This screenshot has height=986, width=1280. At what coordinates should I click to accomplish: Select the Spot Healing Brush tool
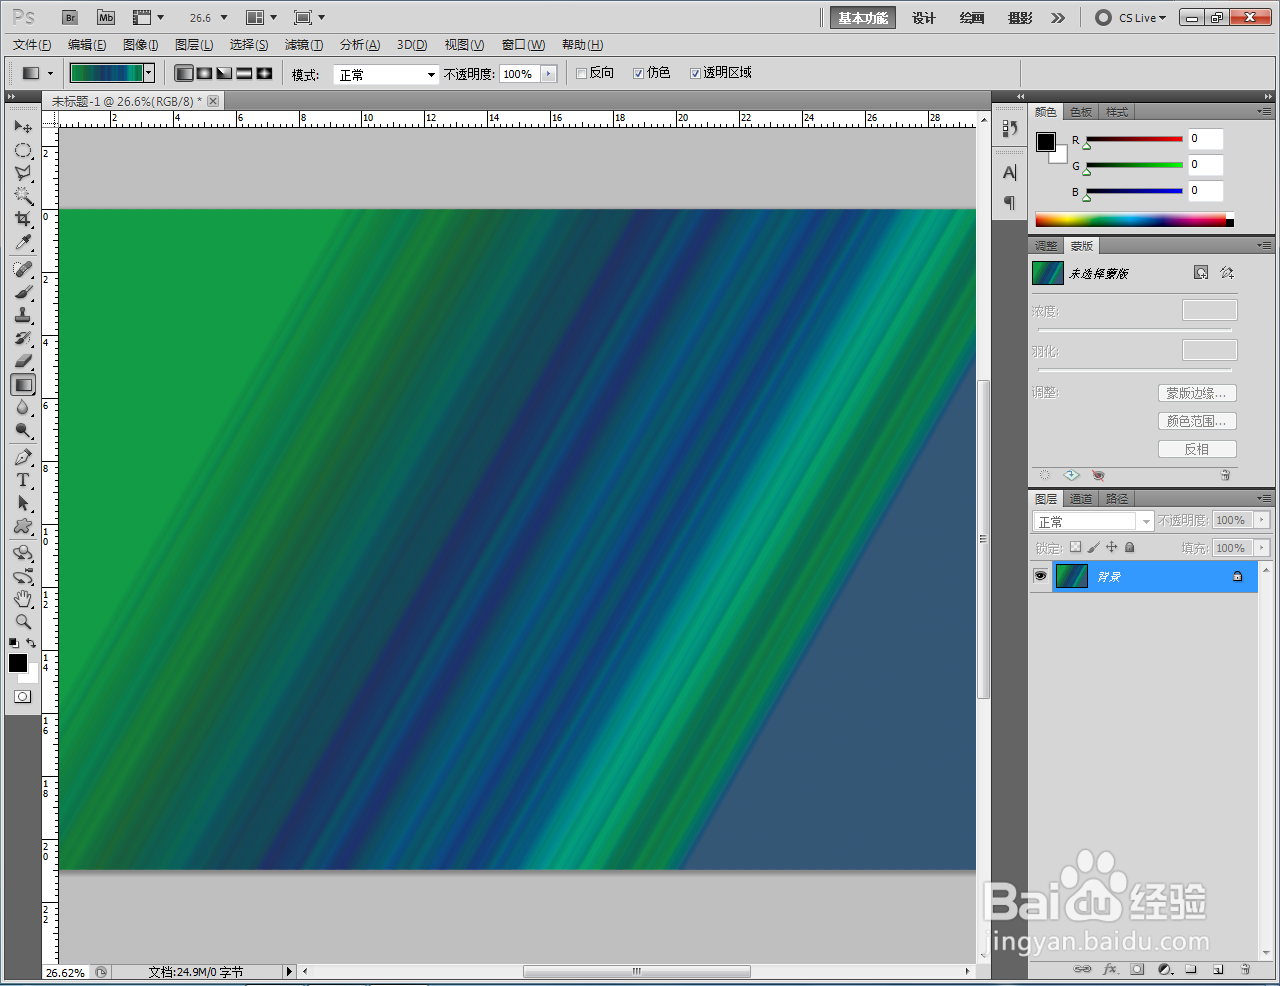tap(23, 269)
